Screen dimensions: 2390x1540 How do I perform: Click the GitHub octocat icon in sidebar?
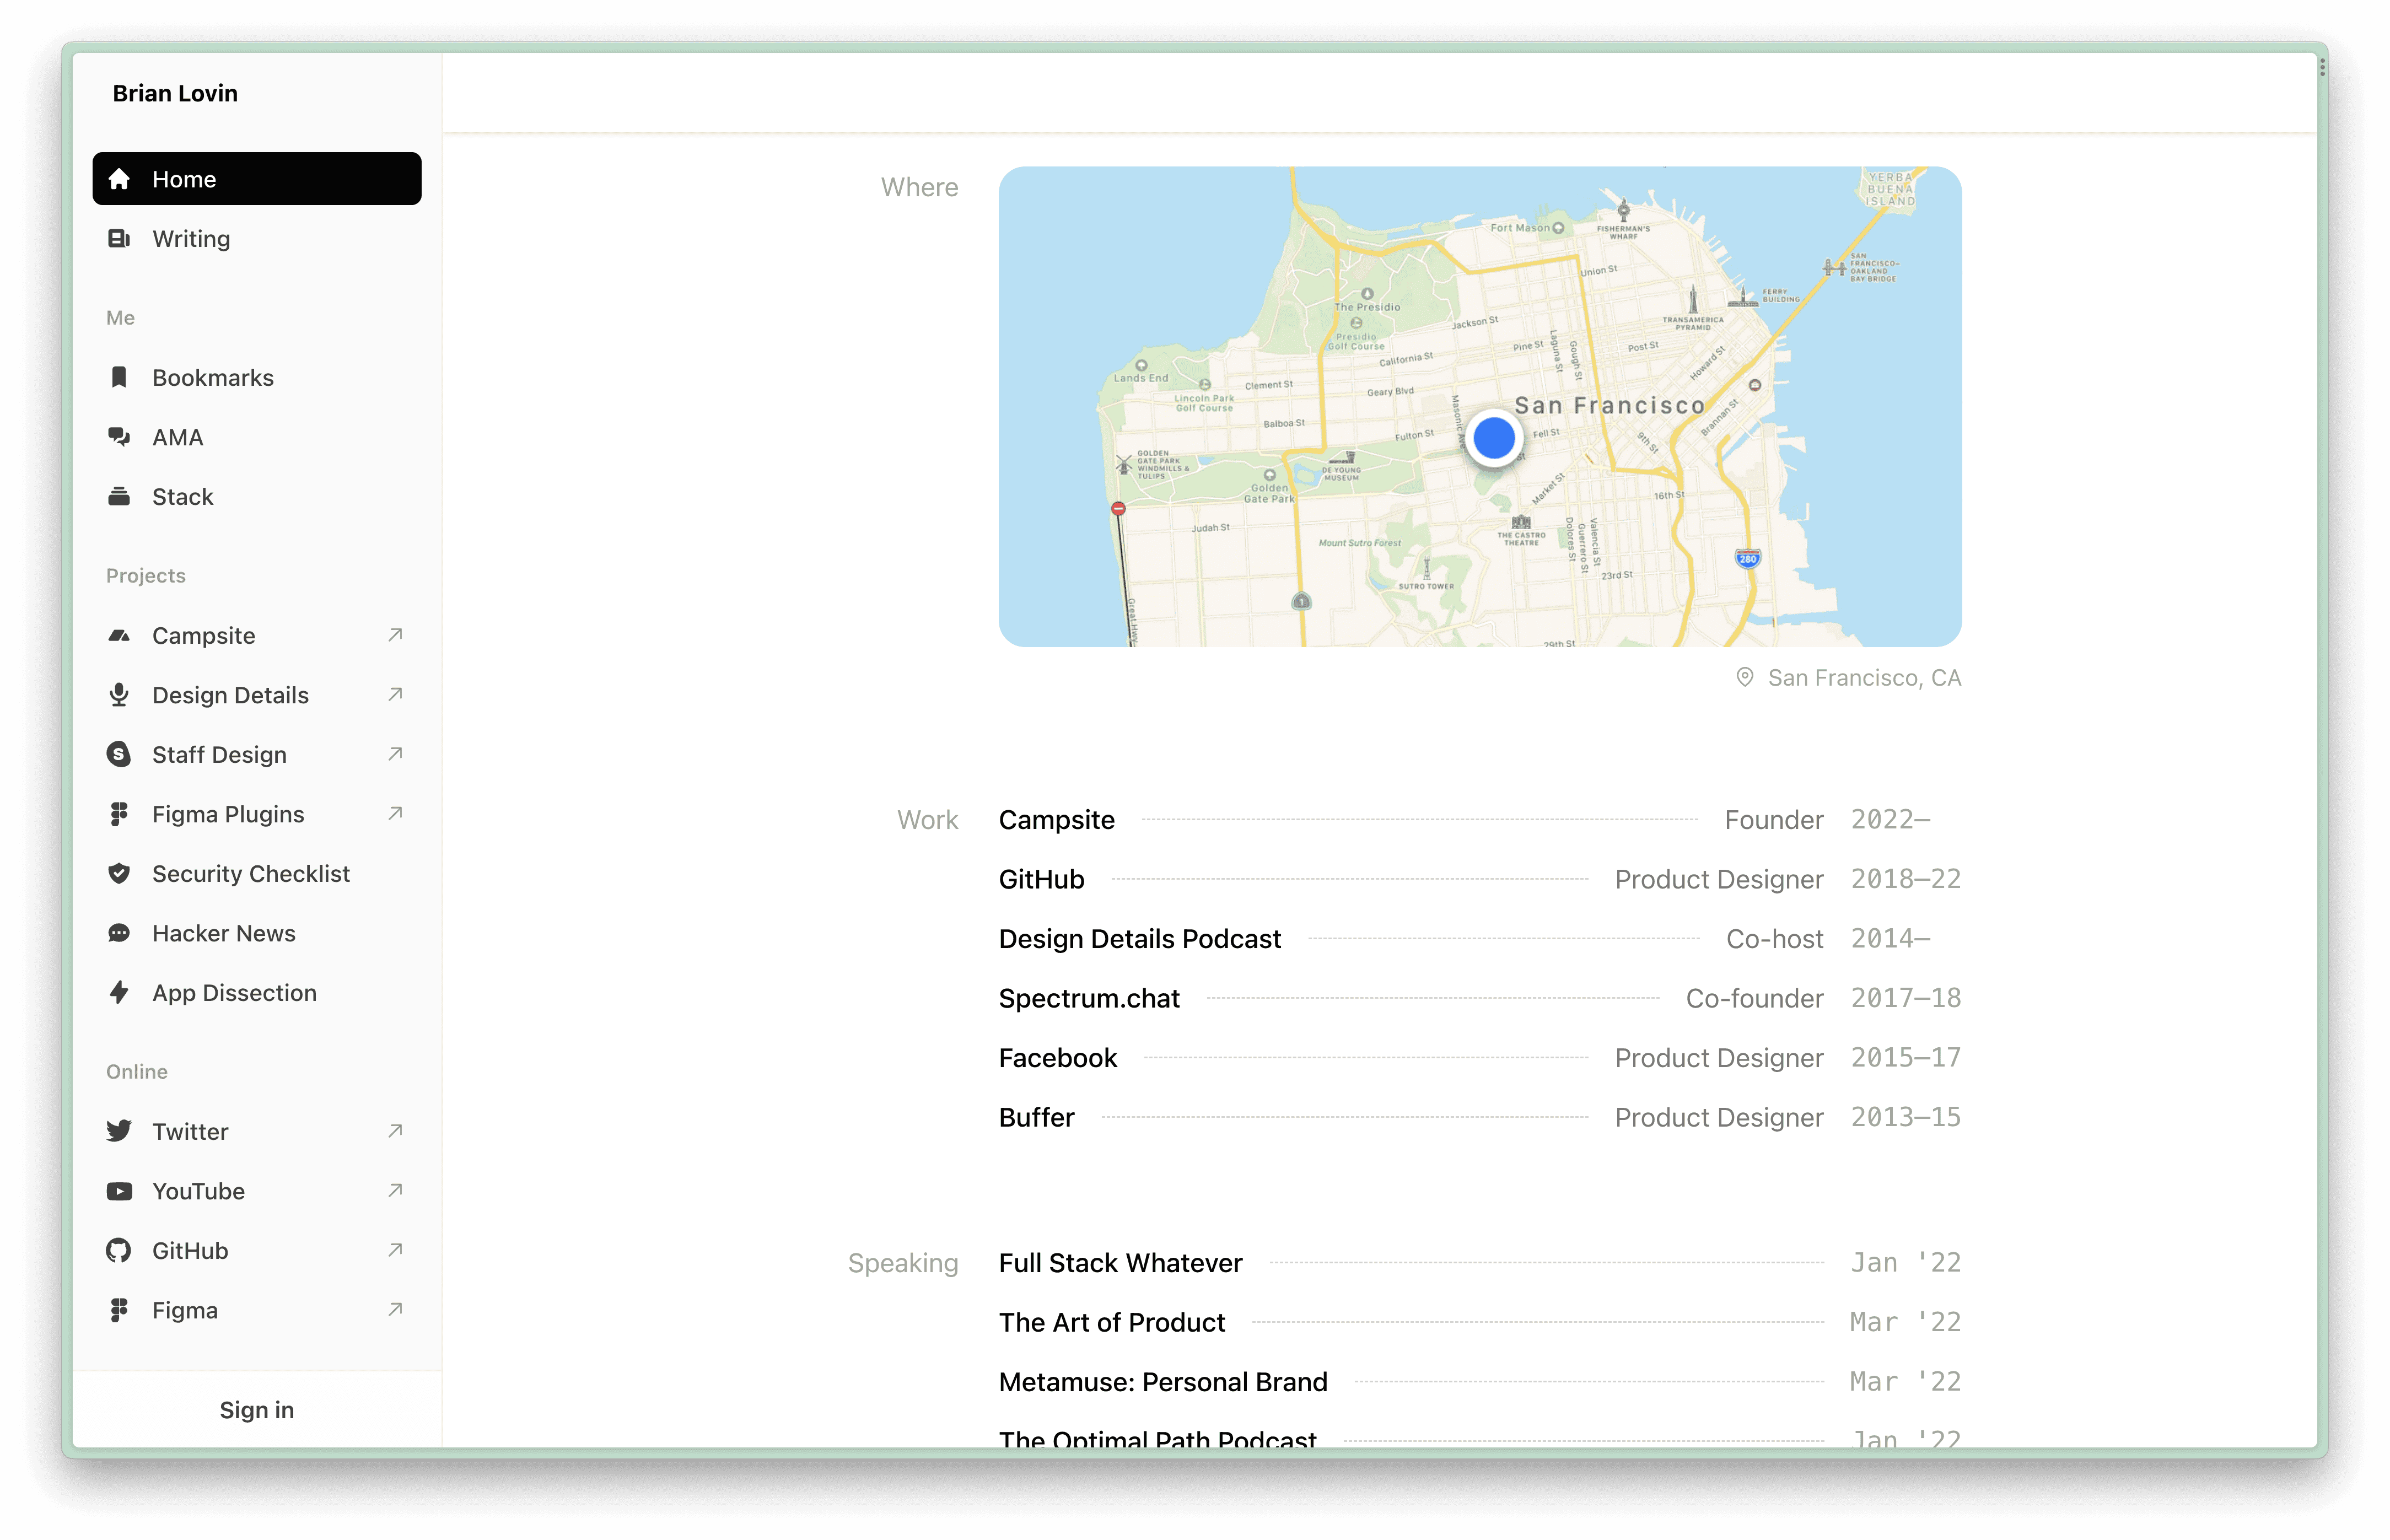tap(119, 1250)
